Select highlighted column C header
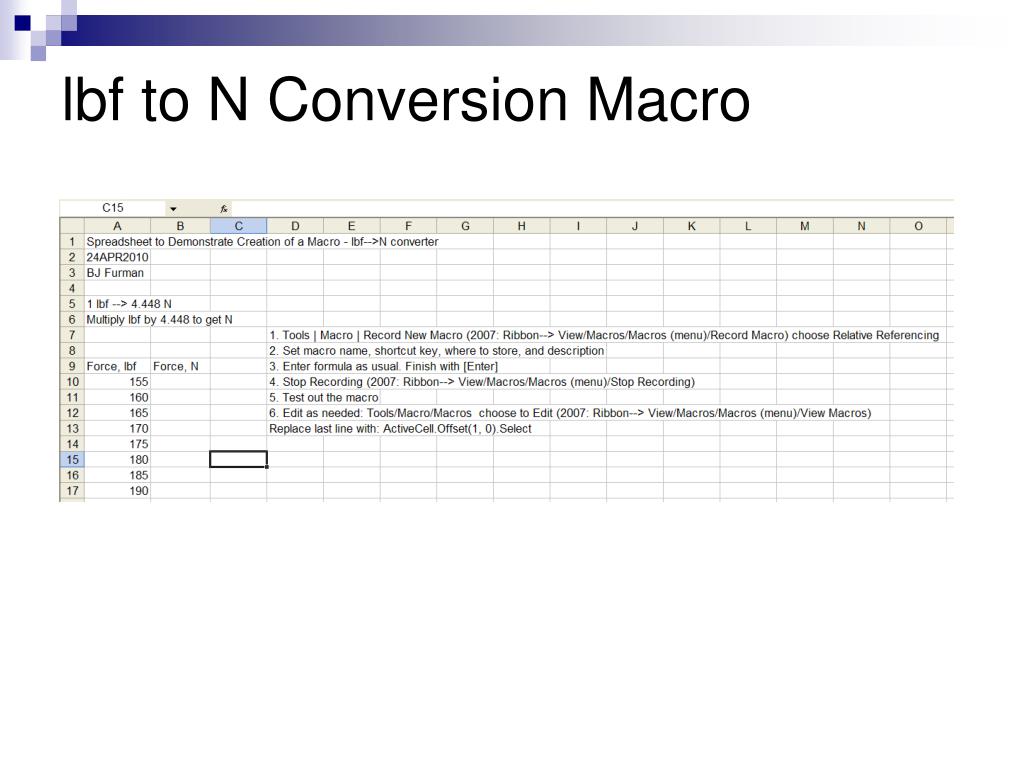 click(238, 226)
